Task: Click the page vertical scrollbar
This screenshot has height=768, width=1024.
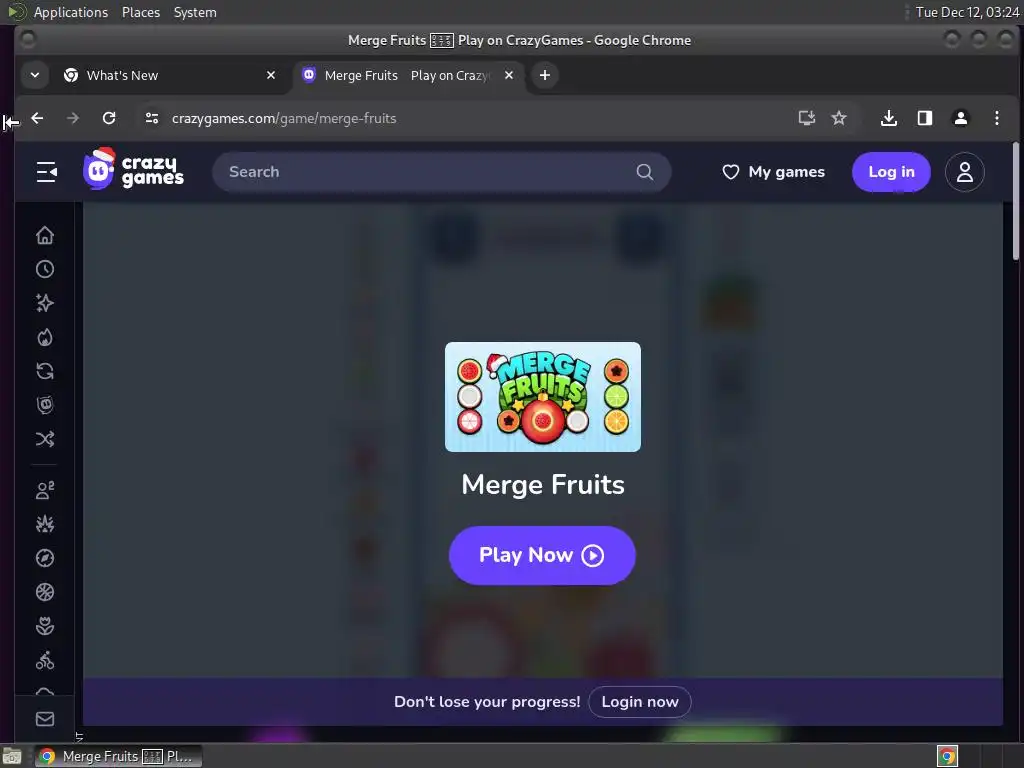Action: [1016, 202]
